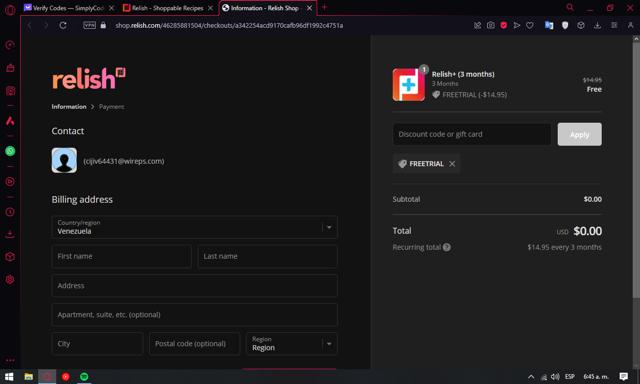Open WhatsApp in the sidebar
The width and height of the screenshot is (640, 384).
10,151
